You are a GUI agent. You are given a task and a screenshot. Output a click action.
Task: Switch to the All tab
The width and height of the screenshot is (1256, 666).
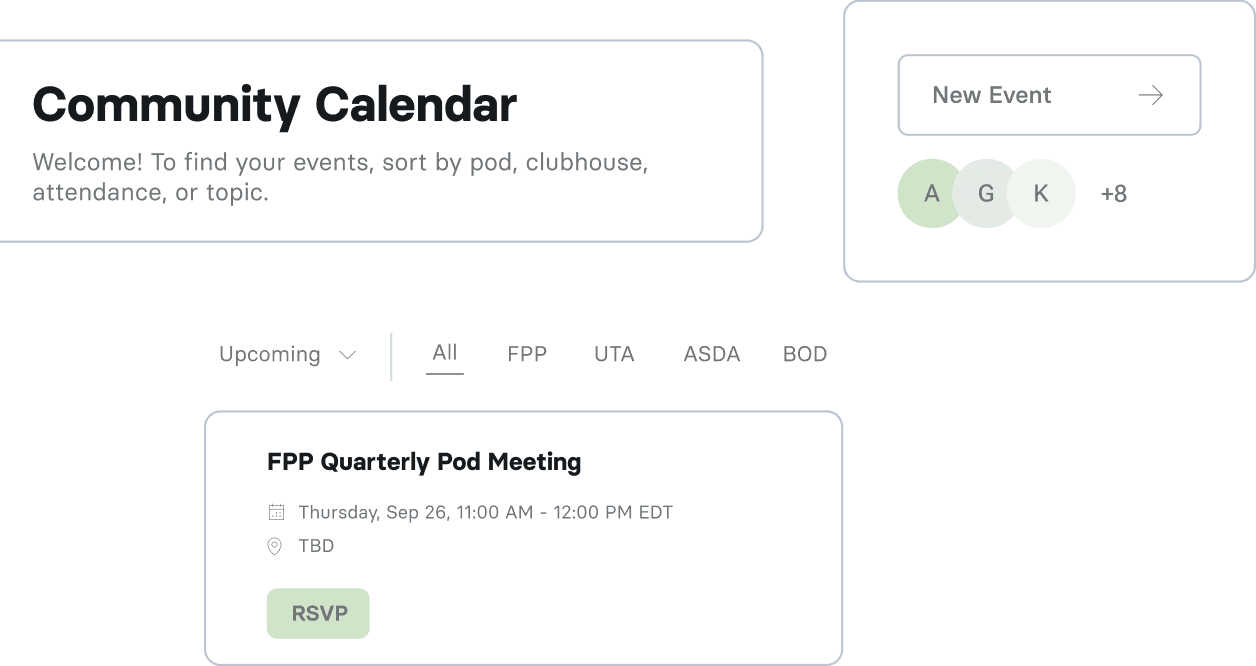coord(444,354)
